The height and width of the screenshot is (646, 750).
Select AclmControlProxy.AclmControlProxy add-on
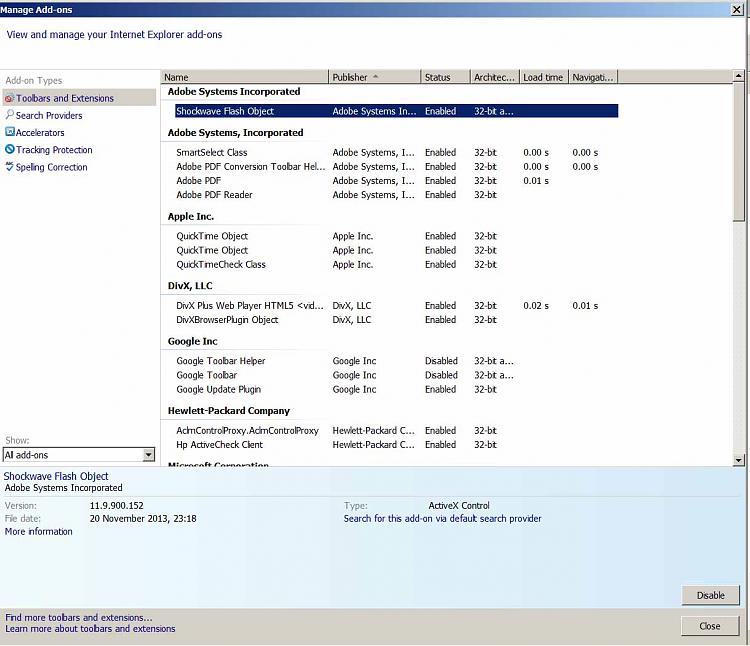click(397, 430)
